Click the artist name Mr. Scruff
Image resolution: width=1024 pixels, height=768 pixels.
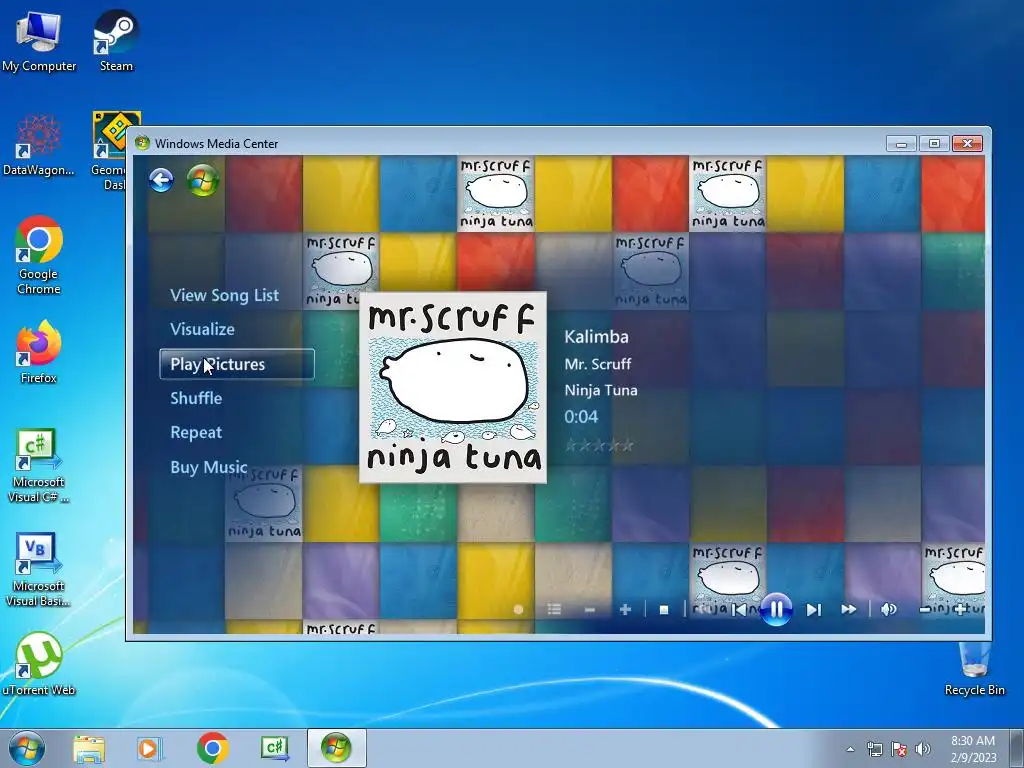(x=598, y=364)
